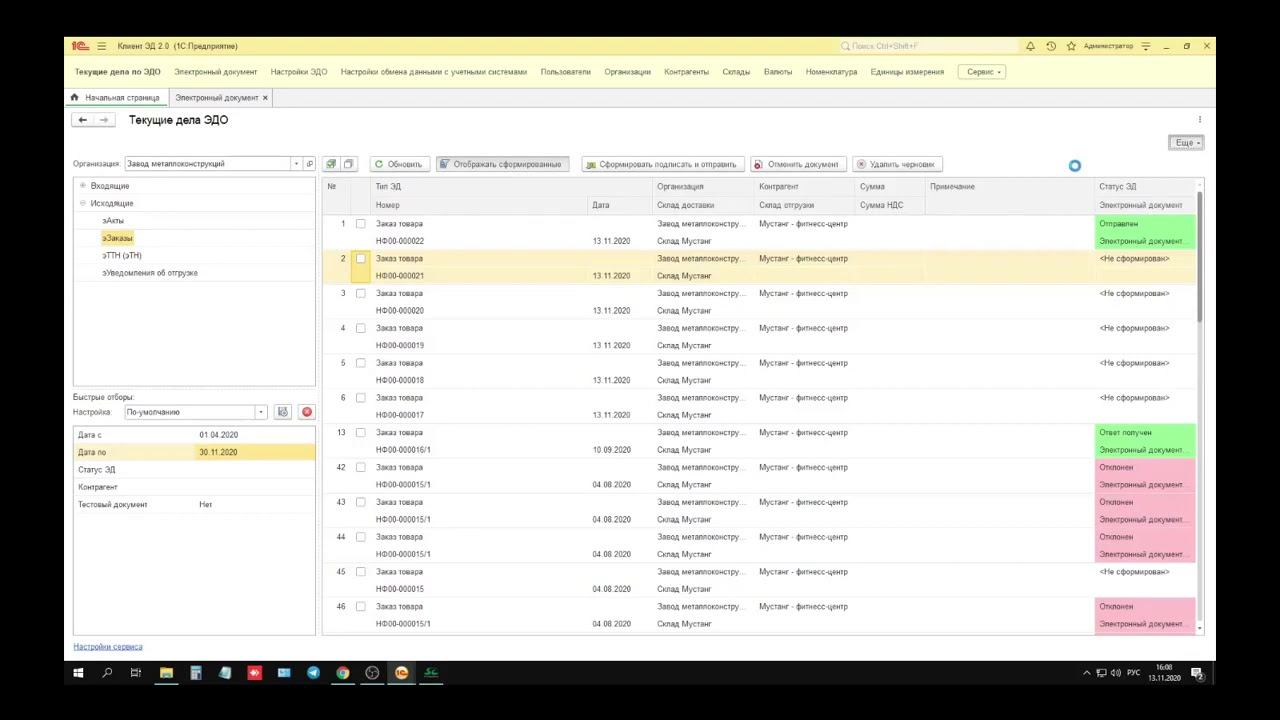Tick checkbox in row number 45
Viewport: 1280px width, 720px height.
(361, 572)
